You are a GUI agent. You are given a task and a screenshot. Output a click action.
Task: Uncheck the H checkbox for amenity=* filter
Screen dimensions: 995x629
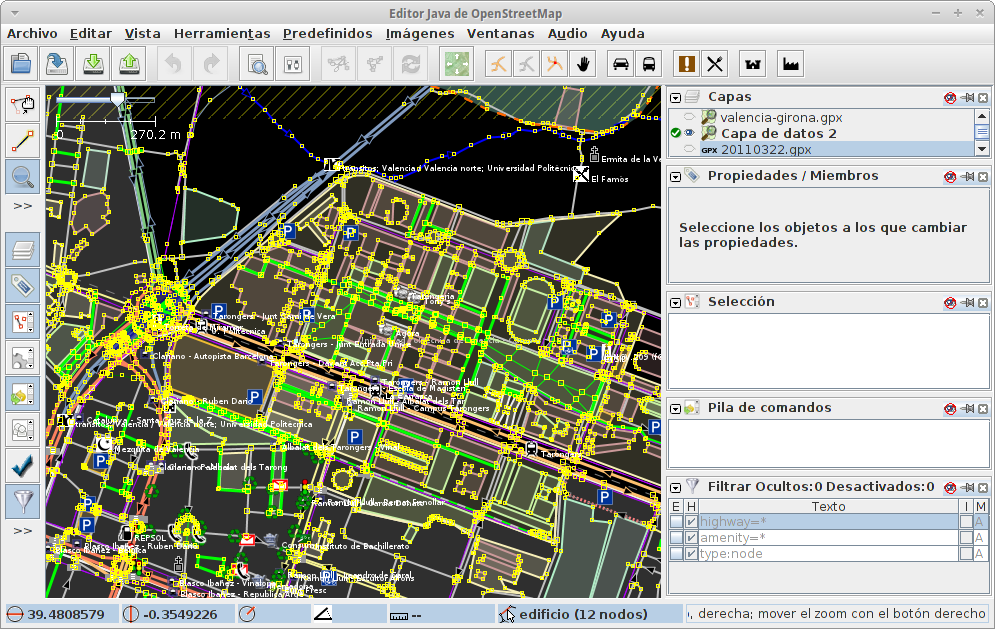click(691, 538)
